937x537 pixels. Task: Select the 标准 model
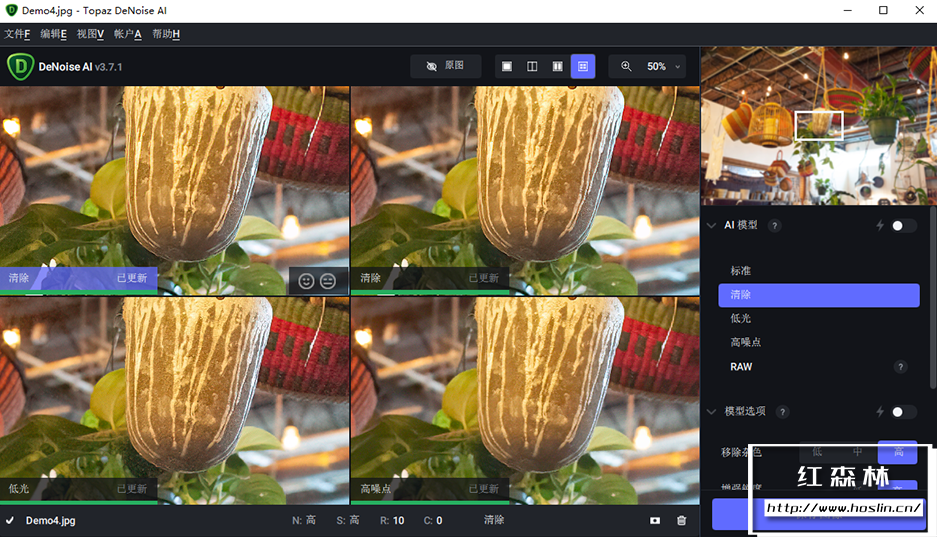click(819, 271)
